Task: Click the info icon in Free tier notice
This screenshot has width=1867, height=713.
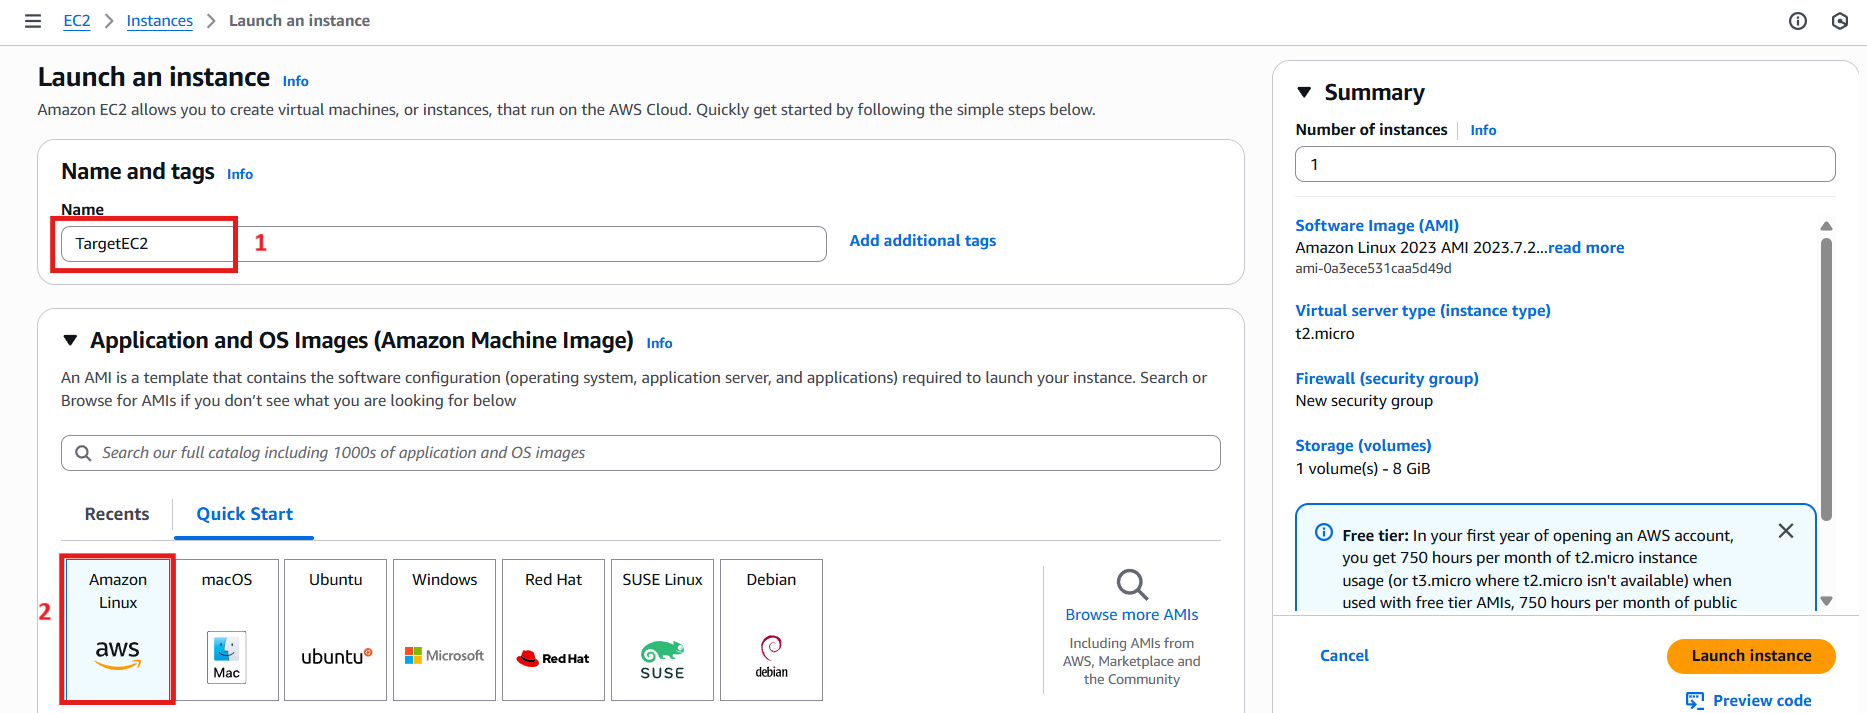Action: (1324, 532)
